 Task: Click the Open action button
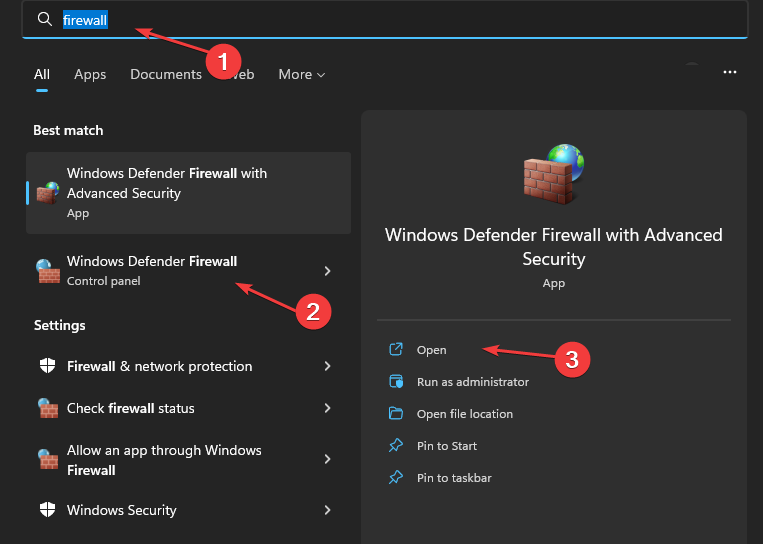click(x=431, y=350)
